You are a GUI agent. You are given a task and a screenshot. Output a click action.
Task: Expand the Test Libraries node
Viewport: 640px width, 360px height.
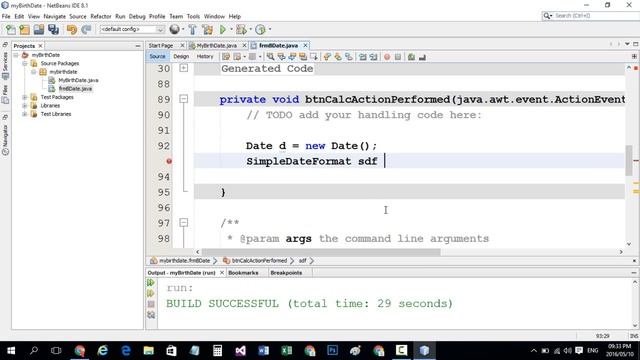(x=24, y=114)
